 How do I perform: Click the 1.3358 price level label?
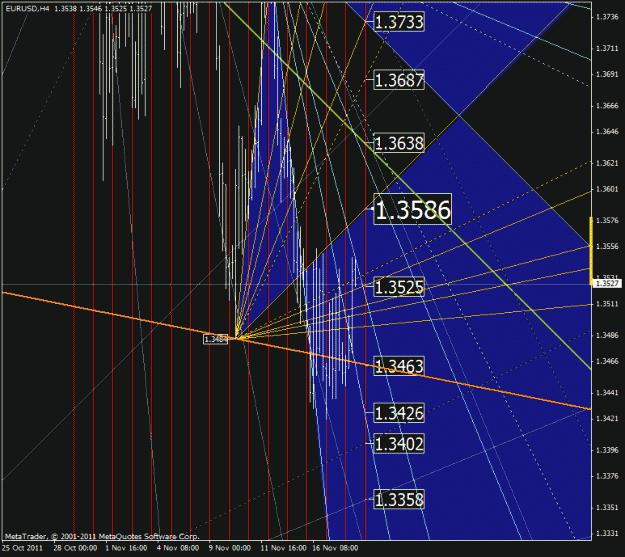click(399, 499)
